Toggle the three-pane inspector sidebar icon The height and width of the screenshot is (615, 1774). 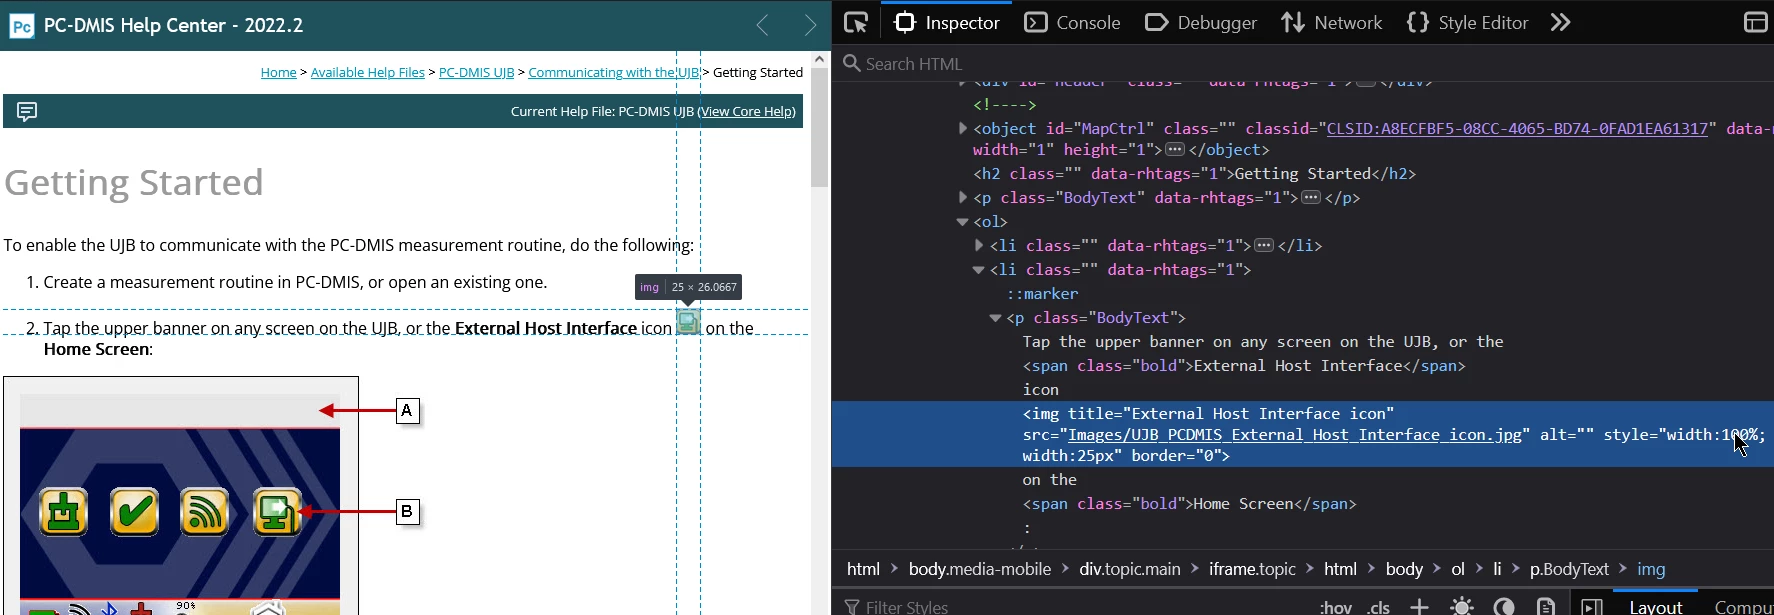(1592, 606)
